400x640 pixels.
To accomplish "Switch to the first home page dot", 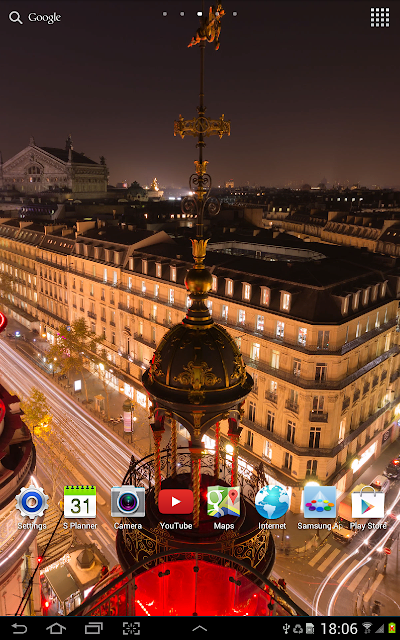I will (165, 14).
